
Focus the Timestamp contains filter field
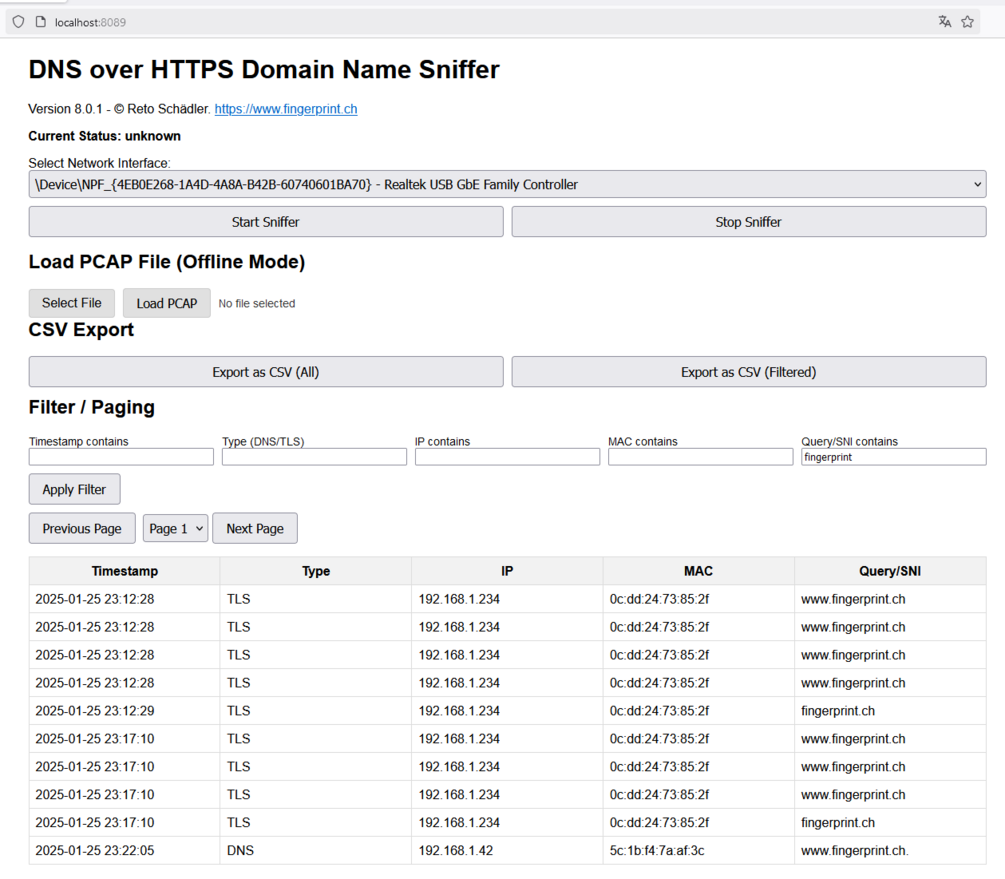tap(121, 456)
